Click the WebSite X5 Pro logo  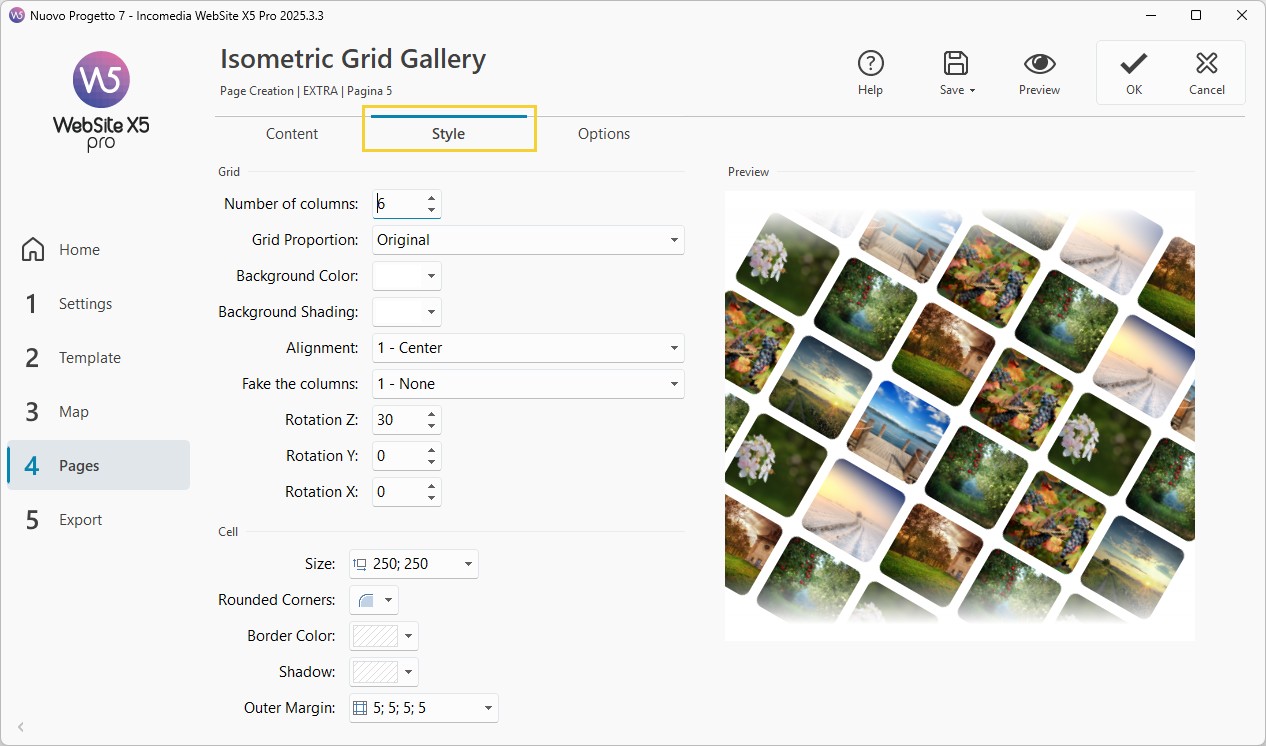pyautogui.click(x=101, y=100)
